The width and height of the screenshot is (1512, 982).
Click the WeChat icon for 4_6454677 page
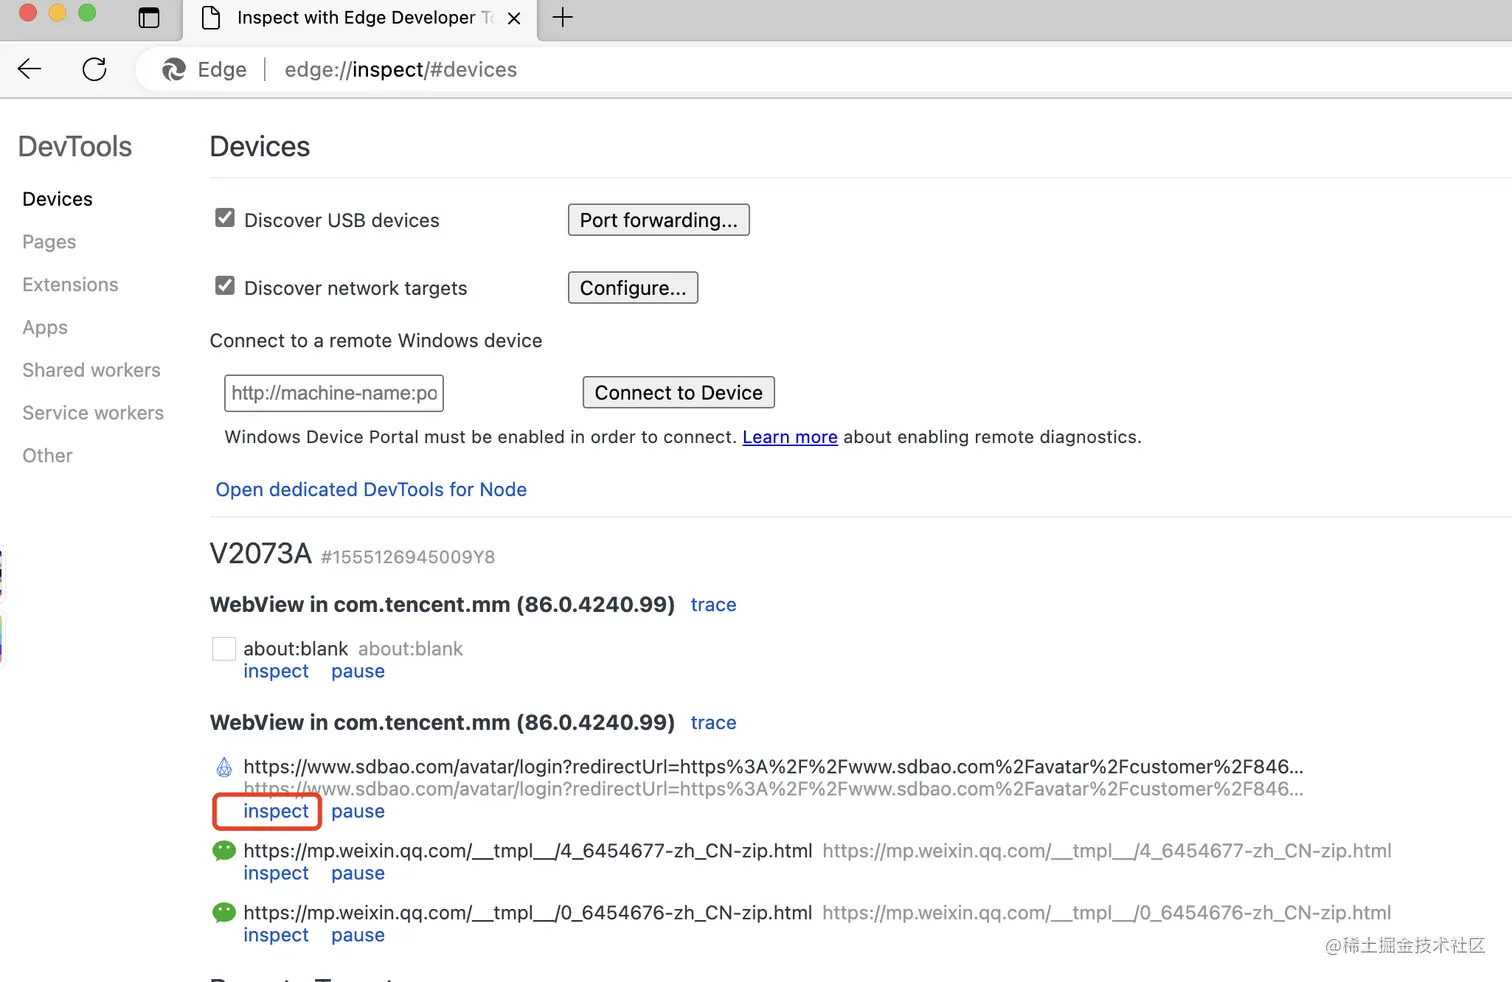[x=224, y=851]
